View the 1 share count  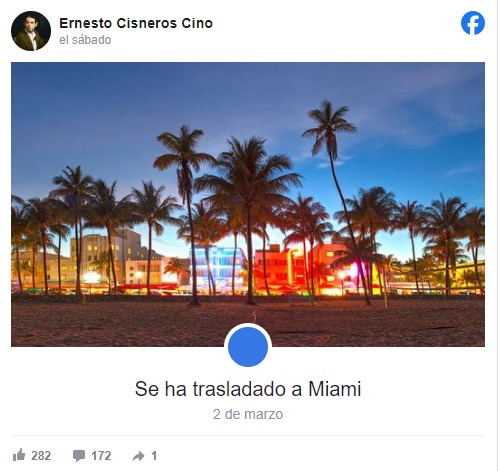[154, 456]
